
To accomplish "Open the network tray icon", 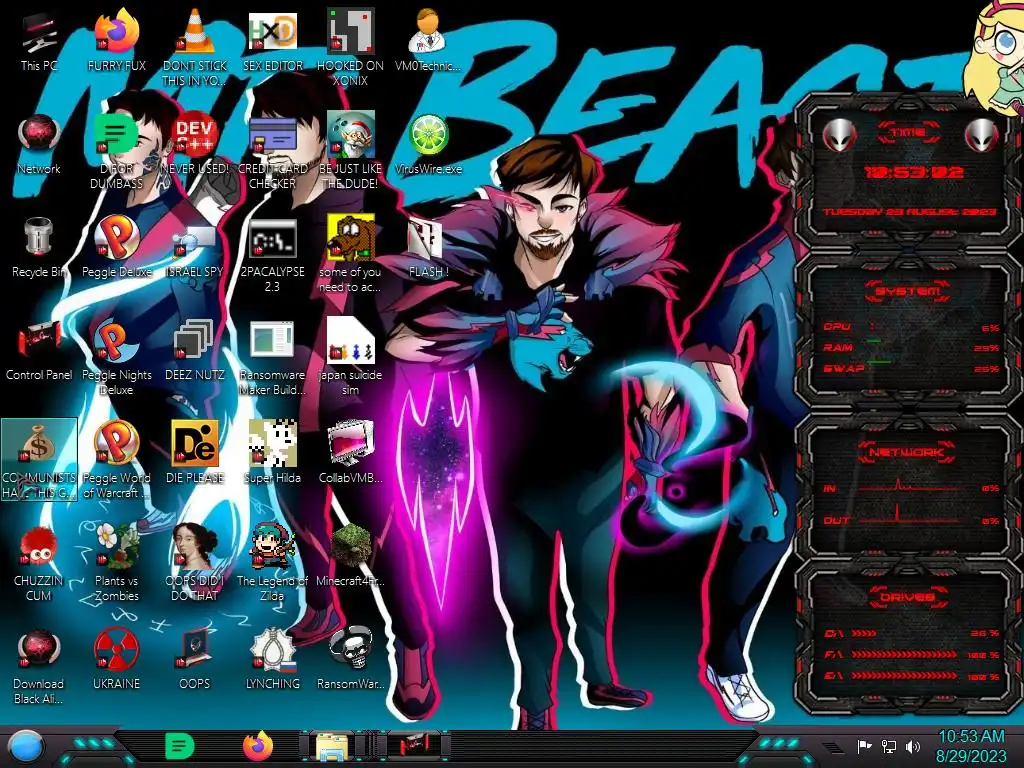I will [889, 746].
